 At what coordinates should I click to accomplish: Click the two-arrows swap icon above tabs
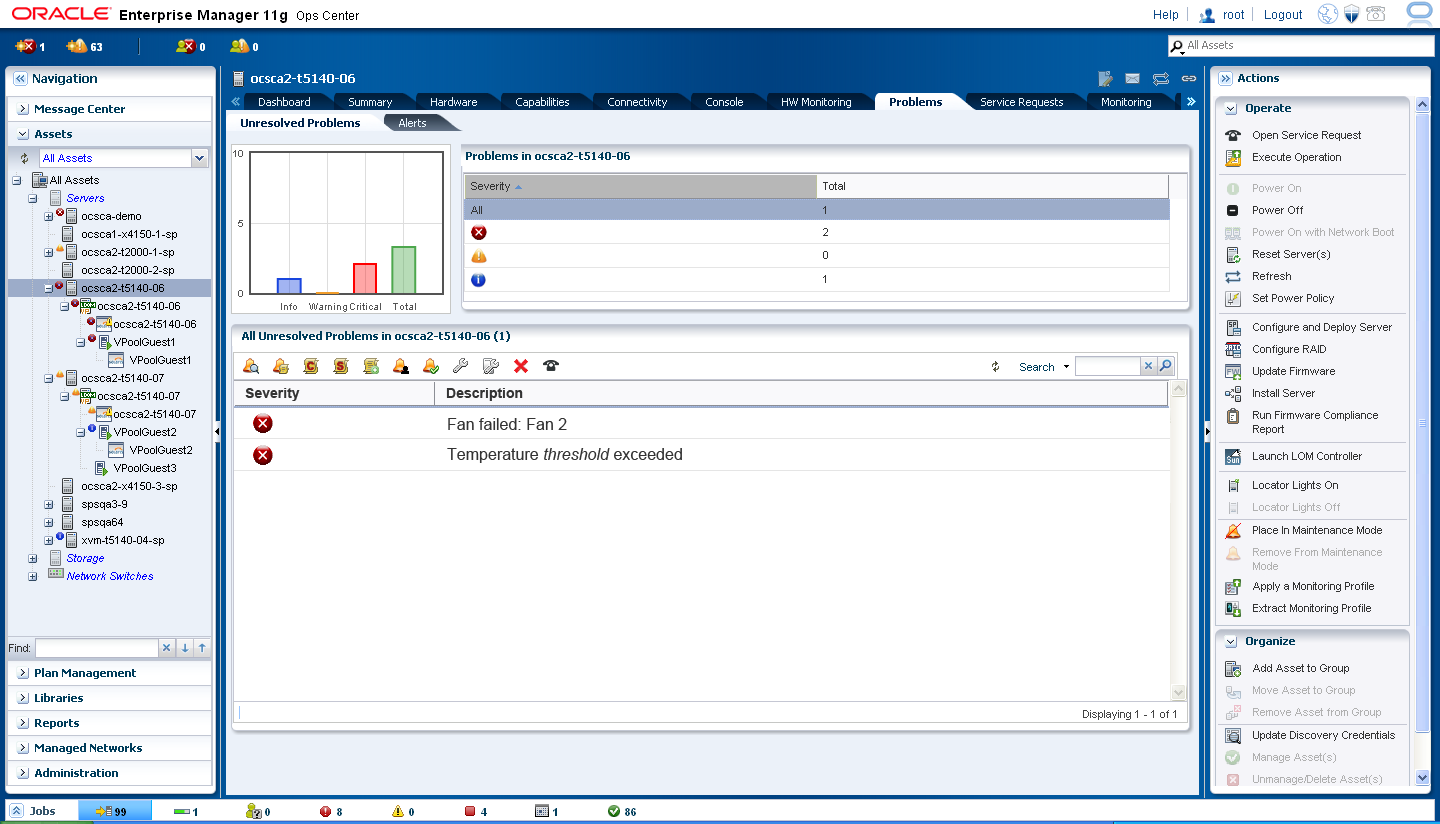click(1161, 78)
